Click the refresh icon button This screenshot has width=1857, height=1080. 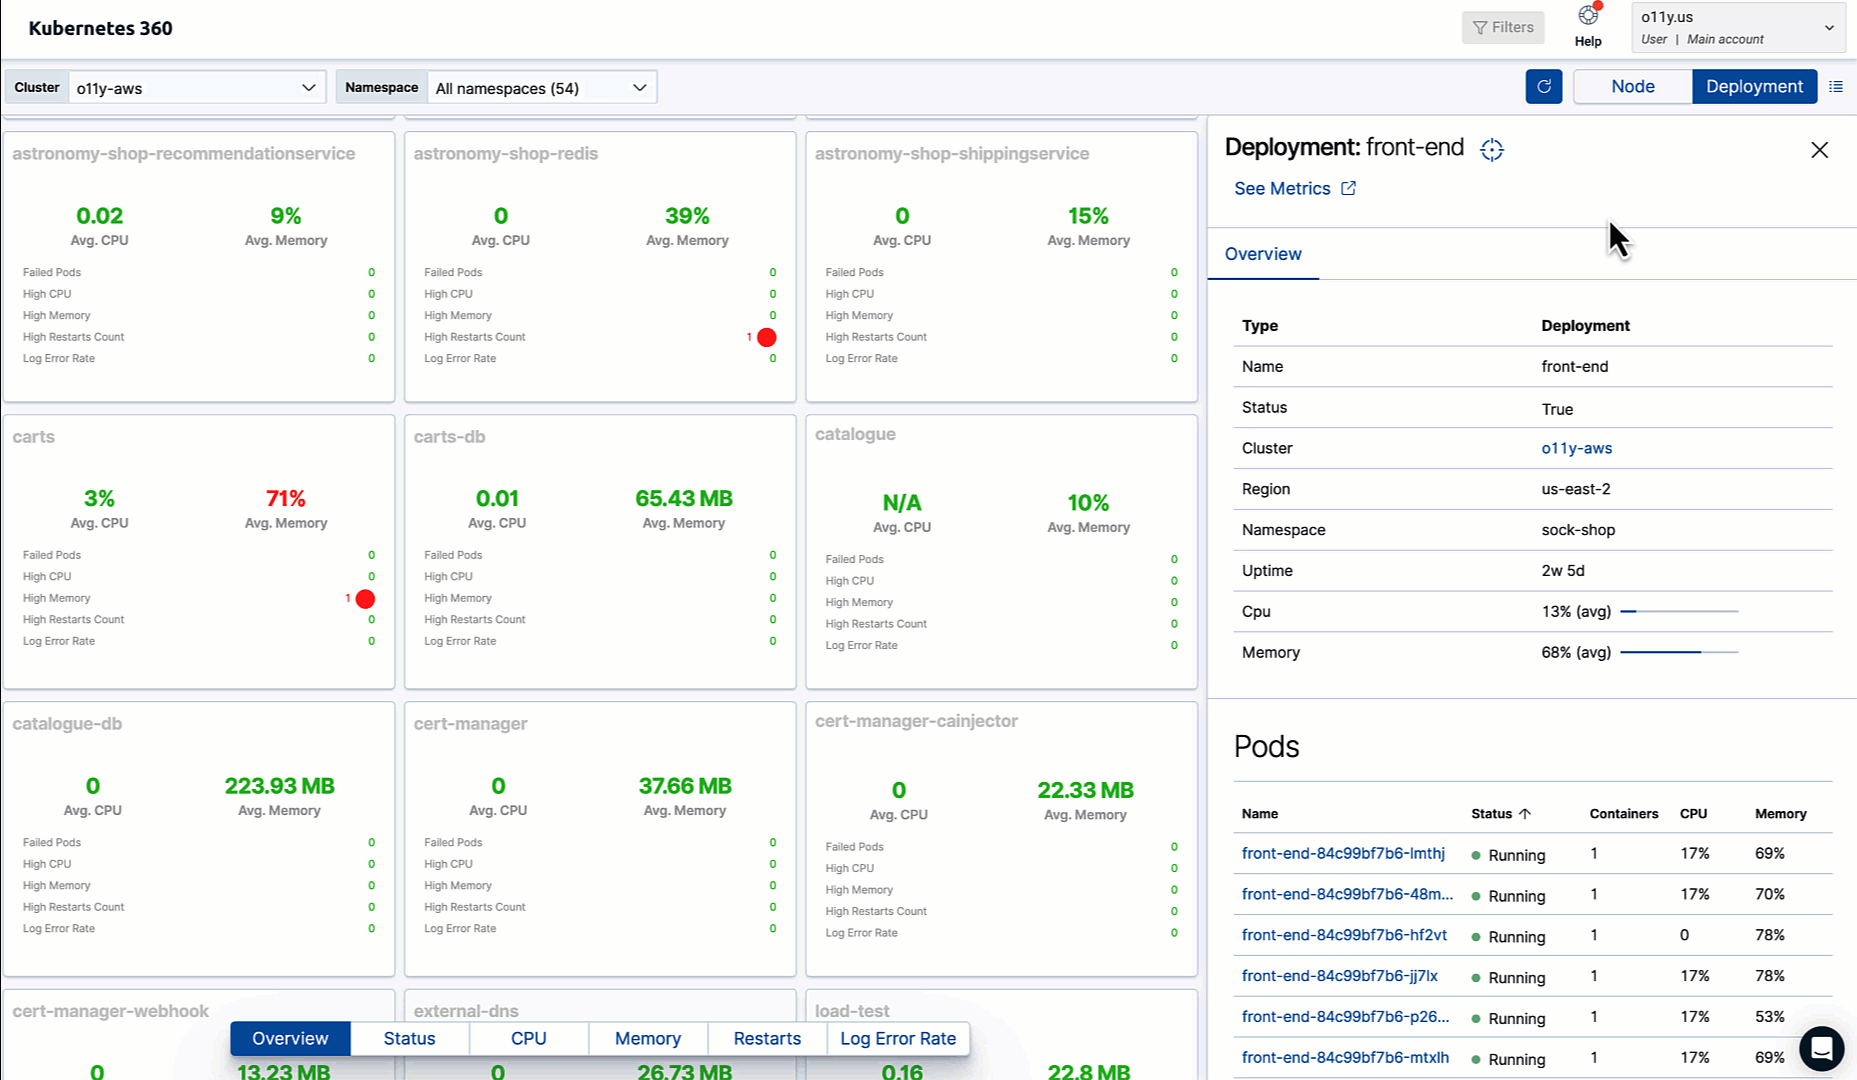click(1543, 87)
